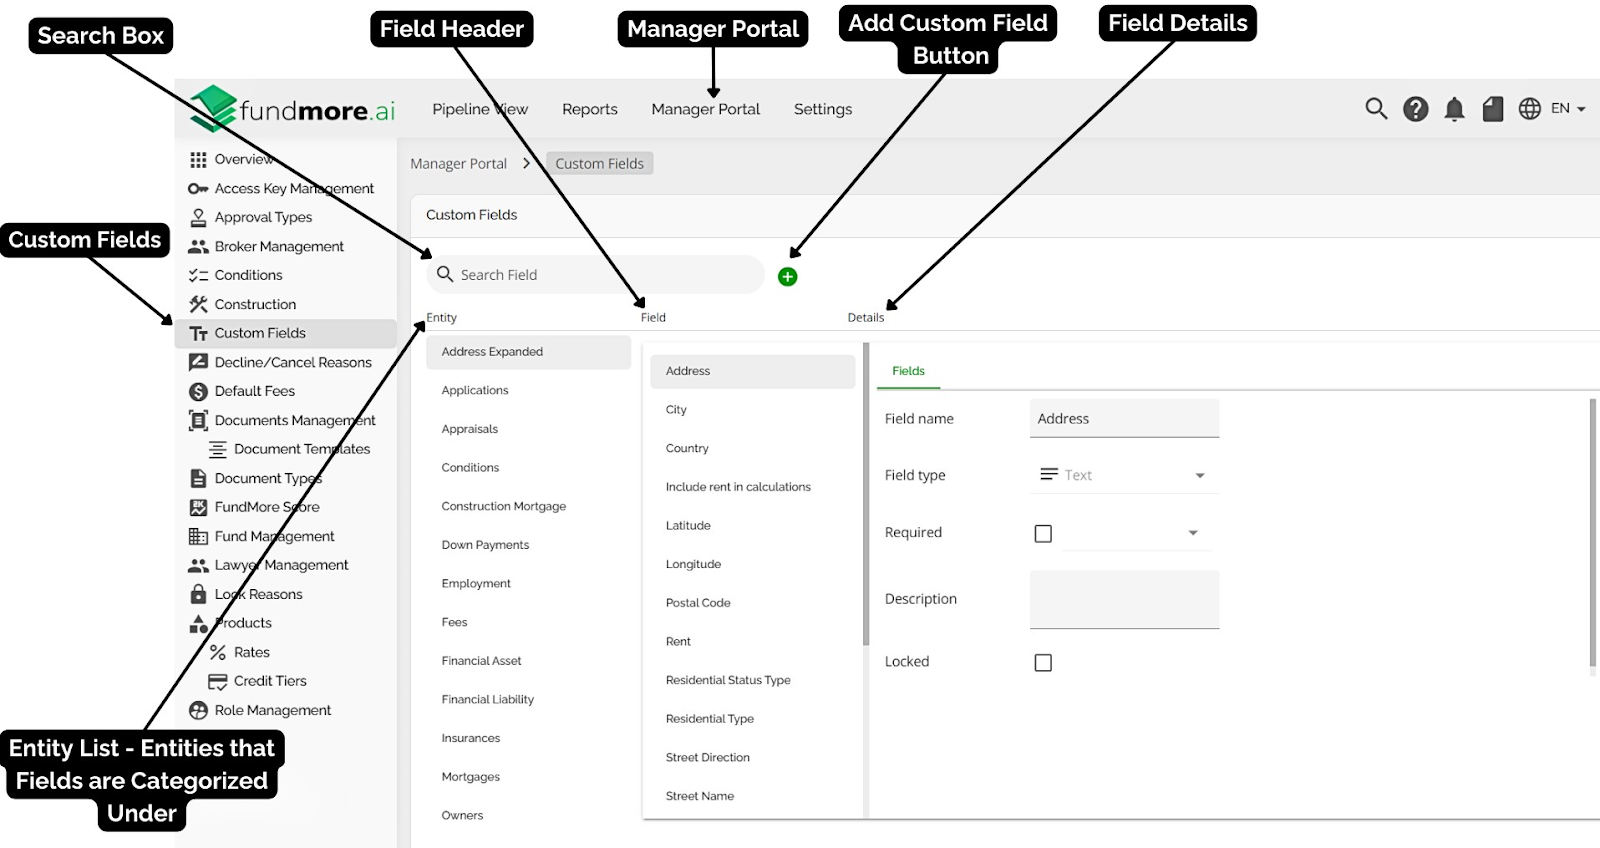This screenshot has width=1600, height=848.
Task: Open notifications bell icon
Action: 1454,109
